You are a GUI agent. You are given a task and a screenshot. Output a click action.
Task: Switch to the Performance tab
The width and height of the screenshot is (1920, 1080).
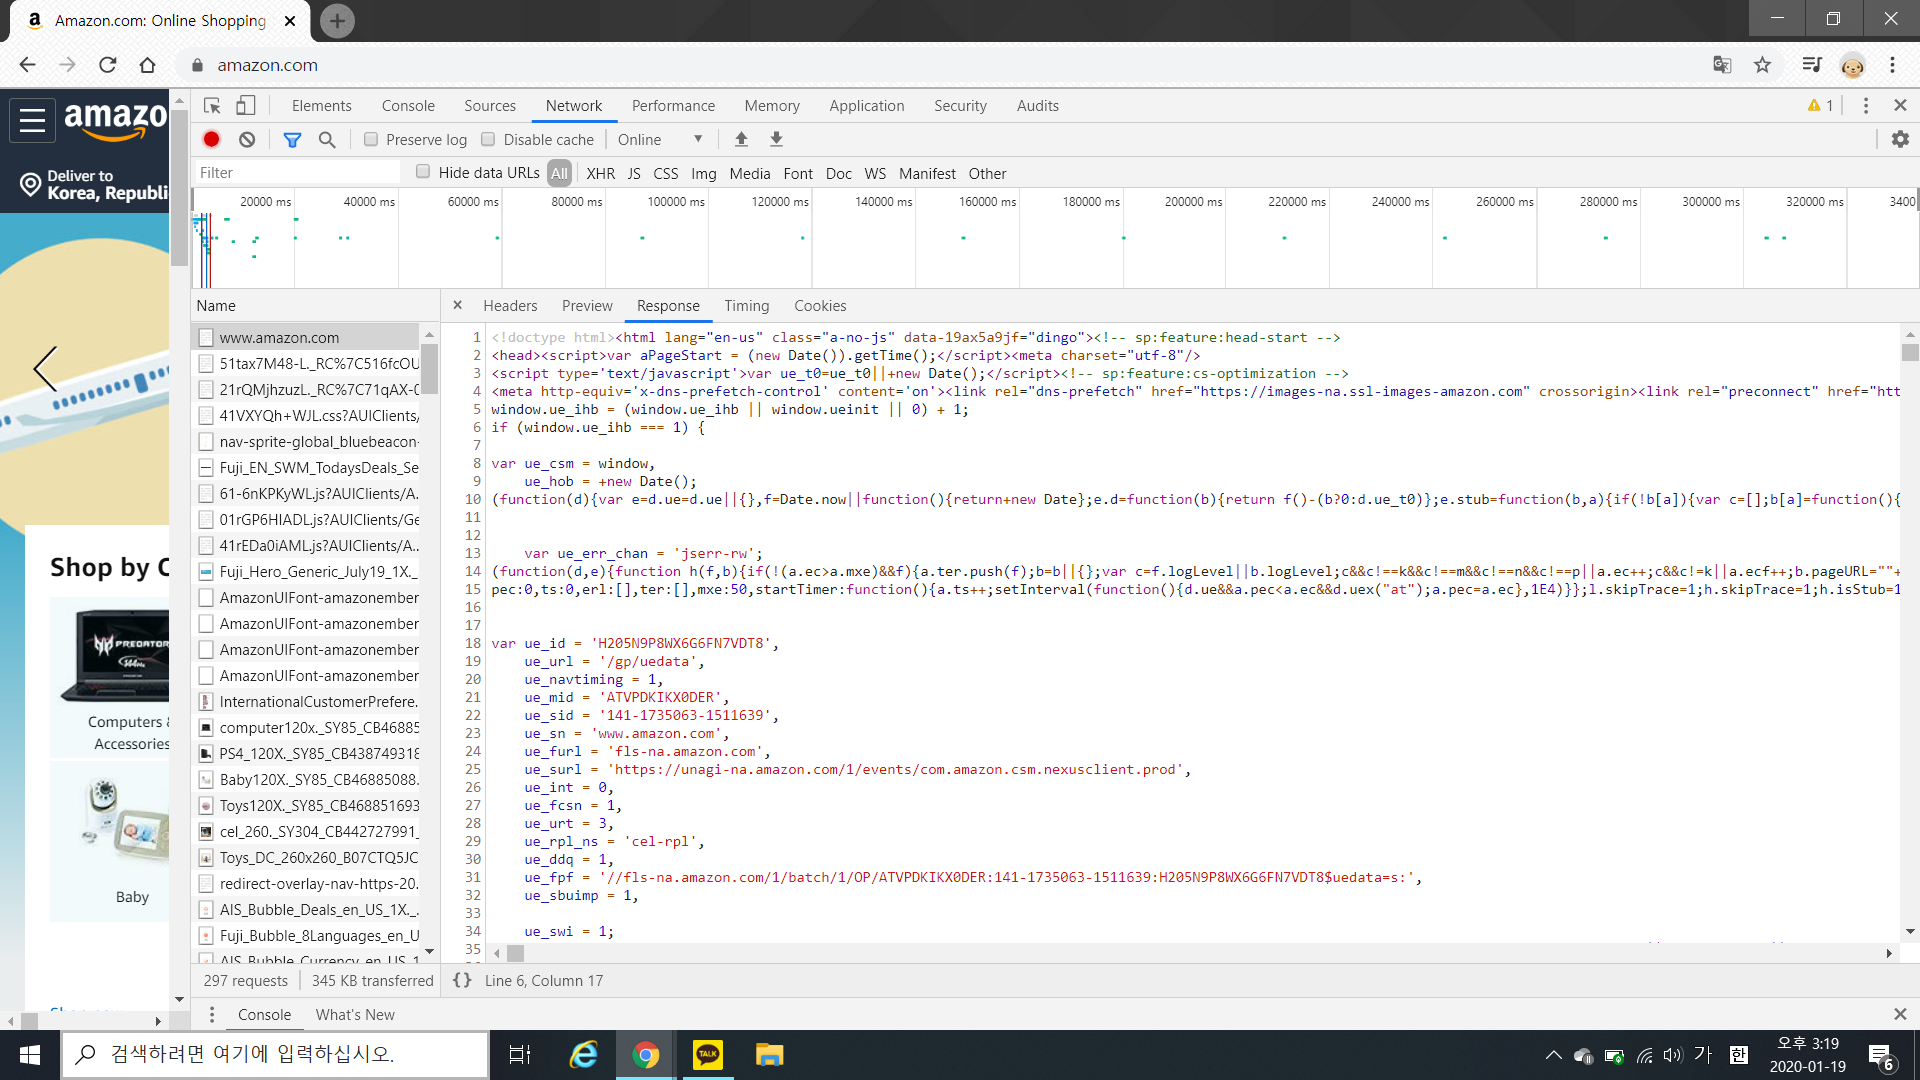673,106
